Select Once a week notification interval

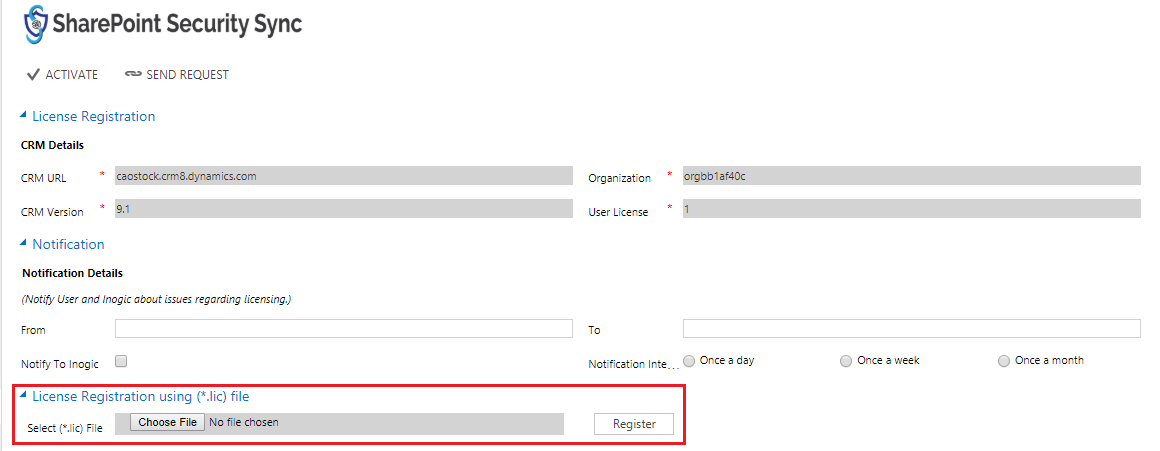click(x=846, y=362)
